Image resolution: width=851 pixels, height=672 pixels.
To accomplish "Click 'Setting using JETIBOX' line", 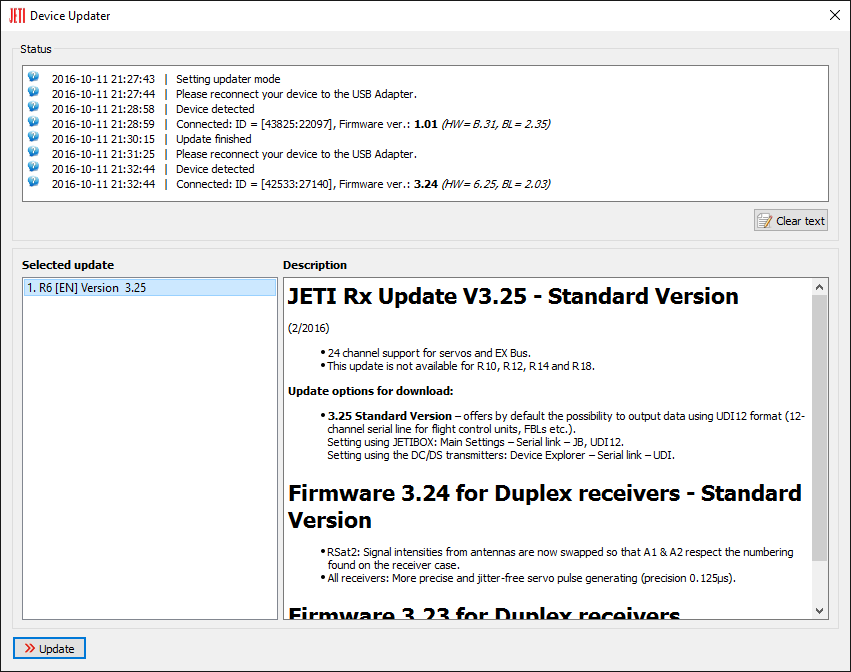I will [x=475, y=442].
